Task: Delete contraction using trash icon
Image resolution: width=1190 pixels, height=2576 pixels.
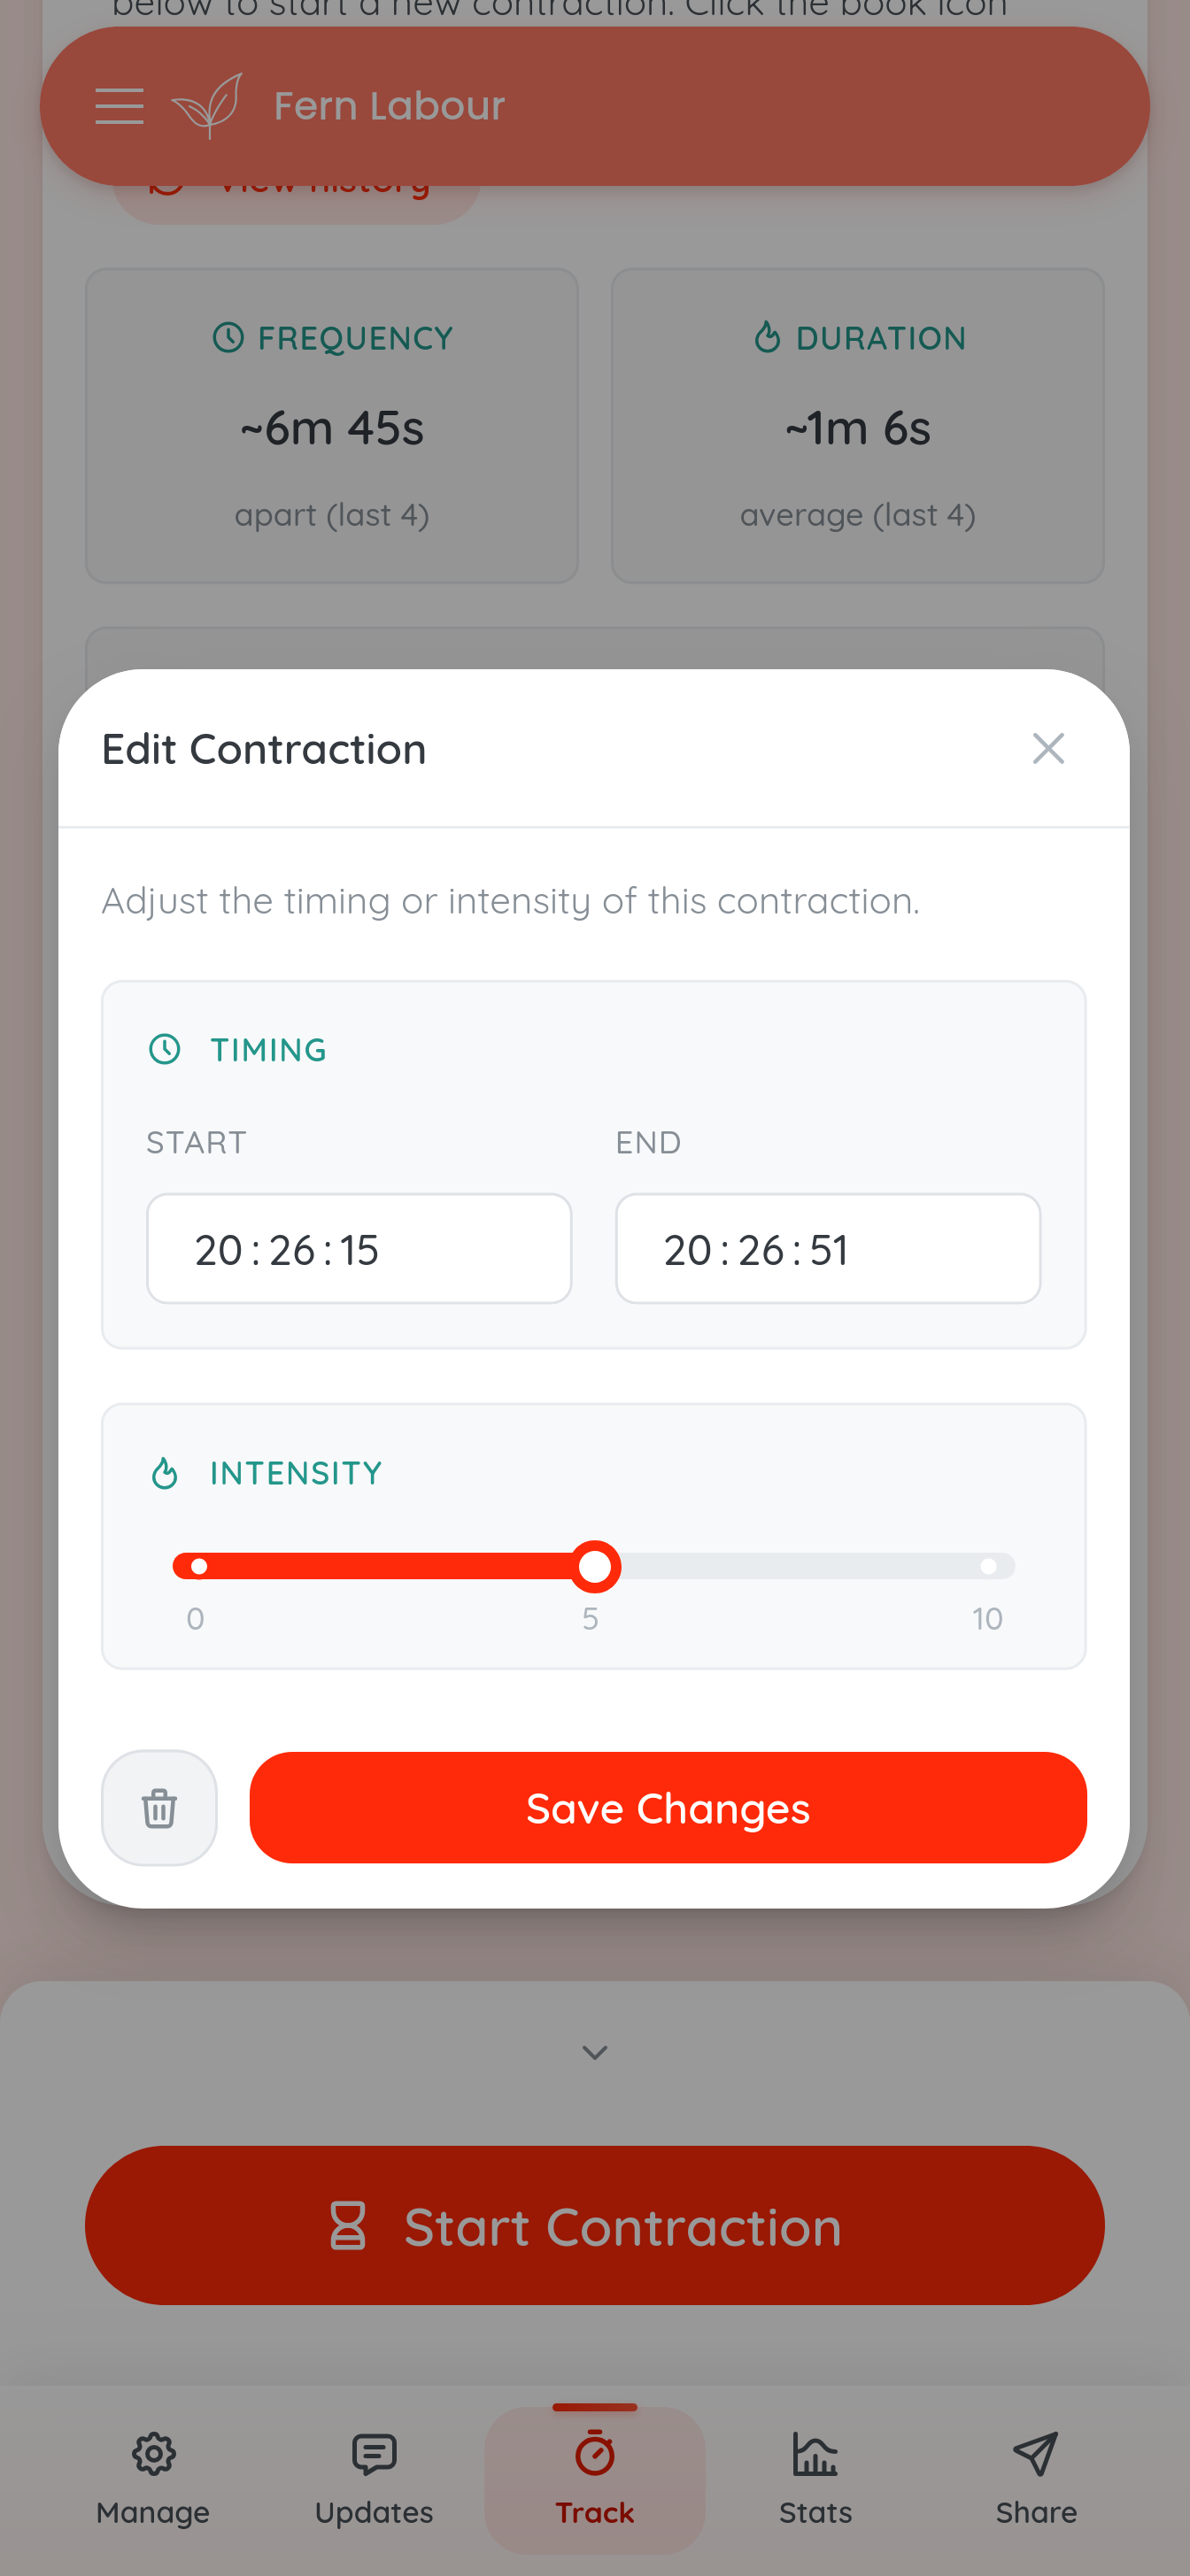Action: [x=159, y=1807]
